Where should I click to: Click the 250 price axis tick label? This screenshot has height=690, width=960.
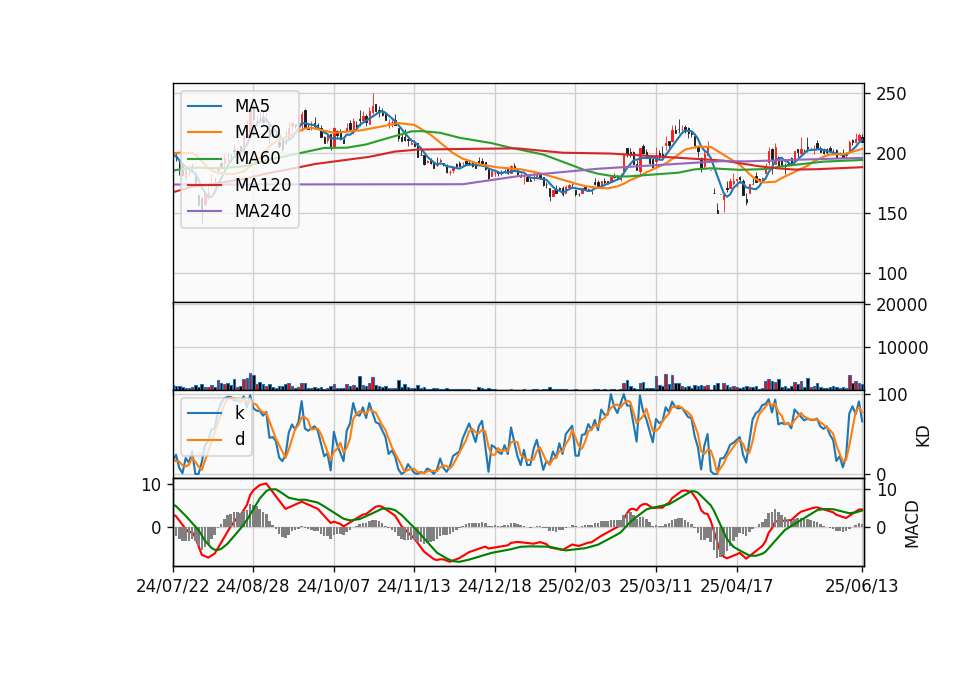(891, 94)
